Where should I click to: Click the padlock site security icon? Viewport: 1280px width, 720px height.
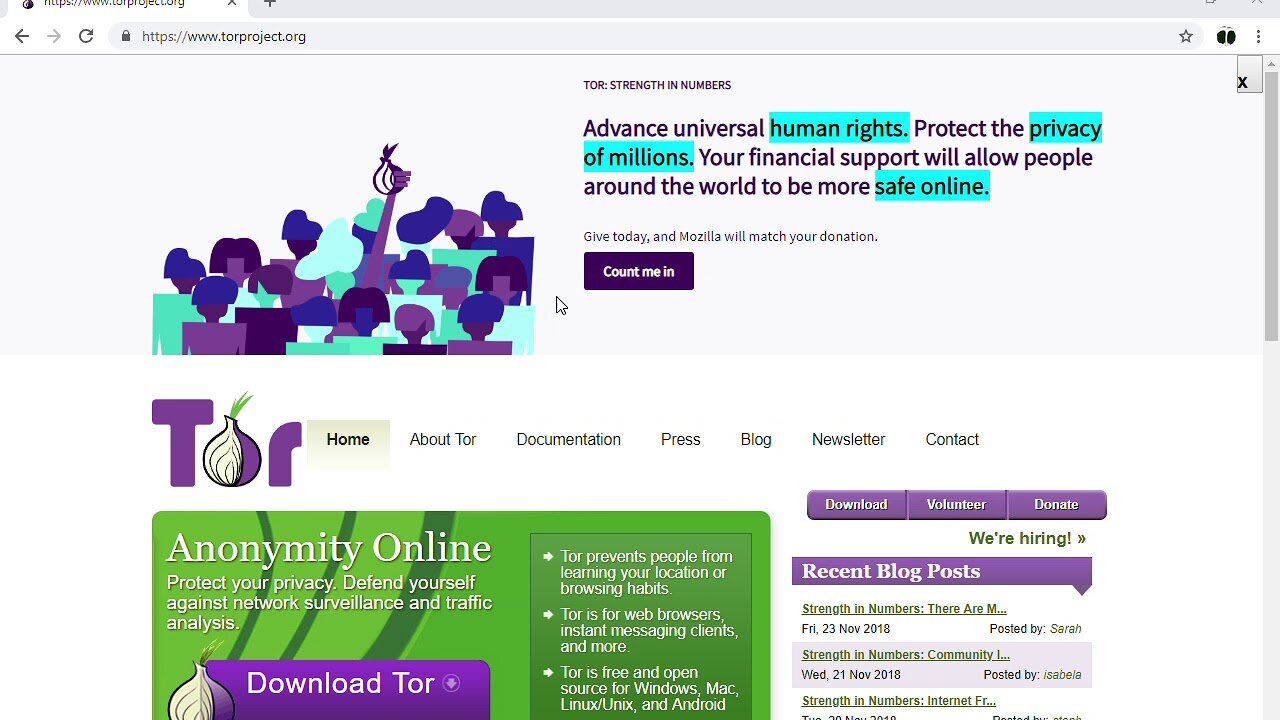tap(125, 36)
